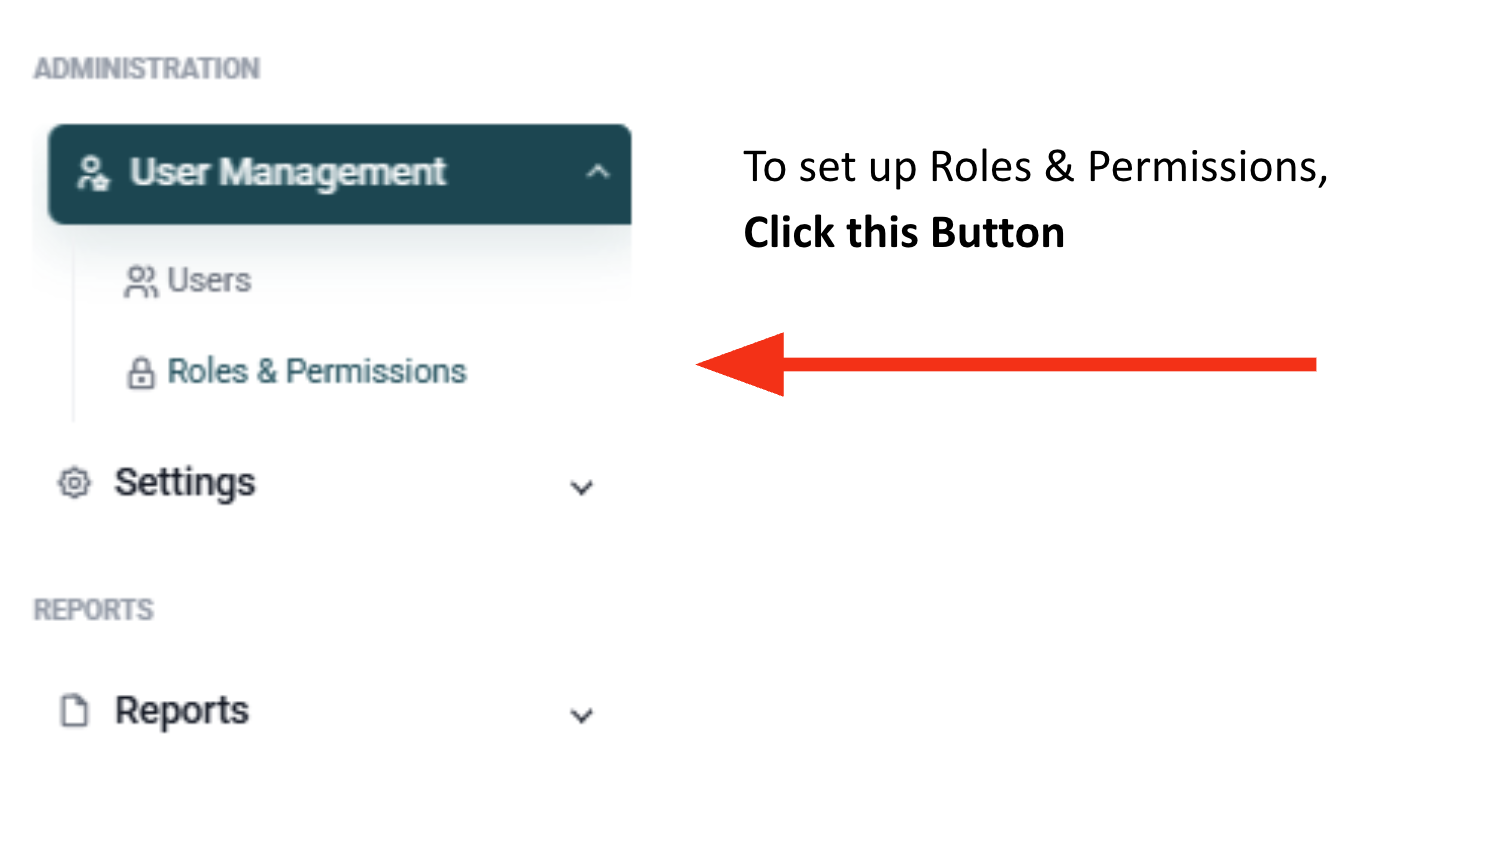Open the Users submenu item
1492x852 pixels.
(x=209, y=280)
